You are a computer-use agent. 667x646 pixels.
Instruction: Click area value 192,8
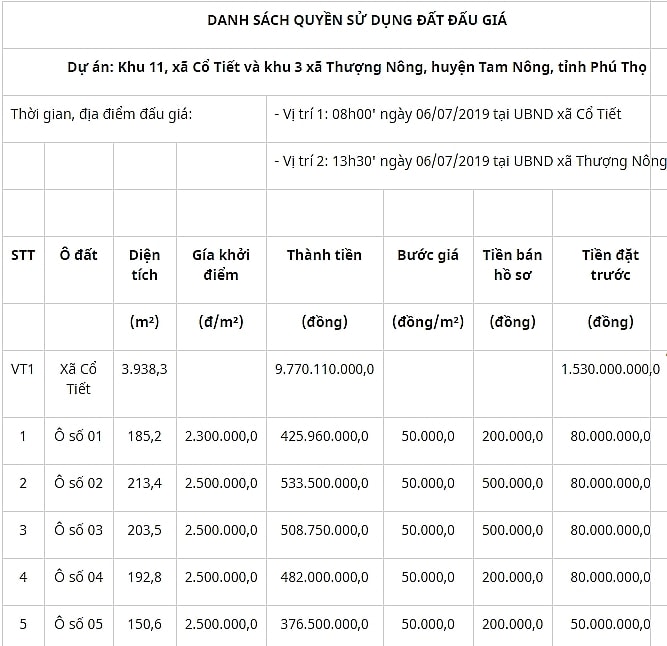pos(145,577)
